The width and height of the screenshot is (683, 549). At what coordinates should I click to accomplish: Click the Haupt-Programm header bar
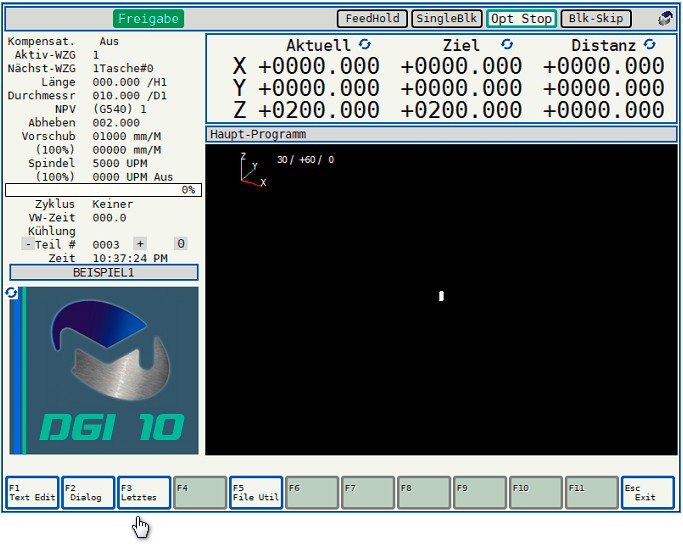point(441,134)
